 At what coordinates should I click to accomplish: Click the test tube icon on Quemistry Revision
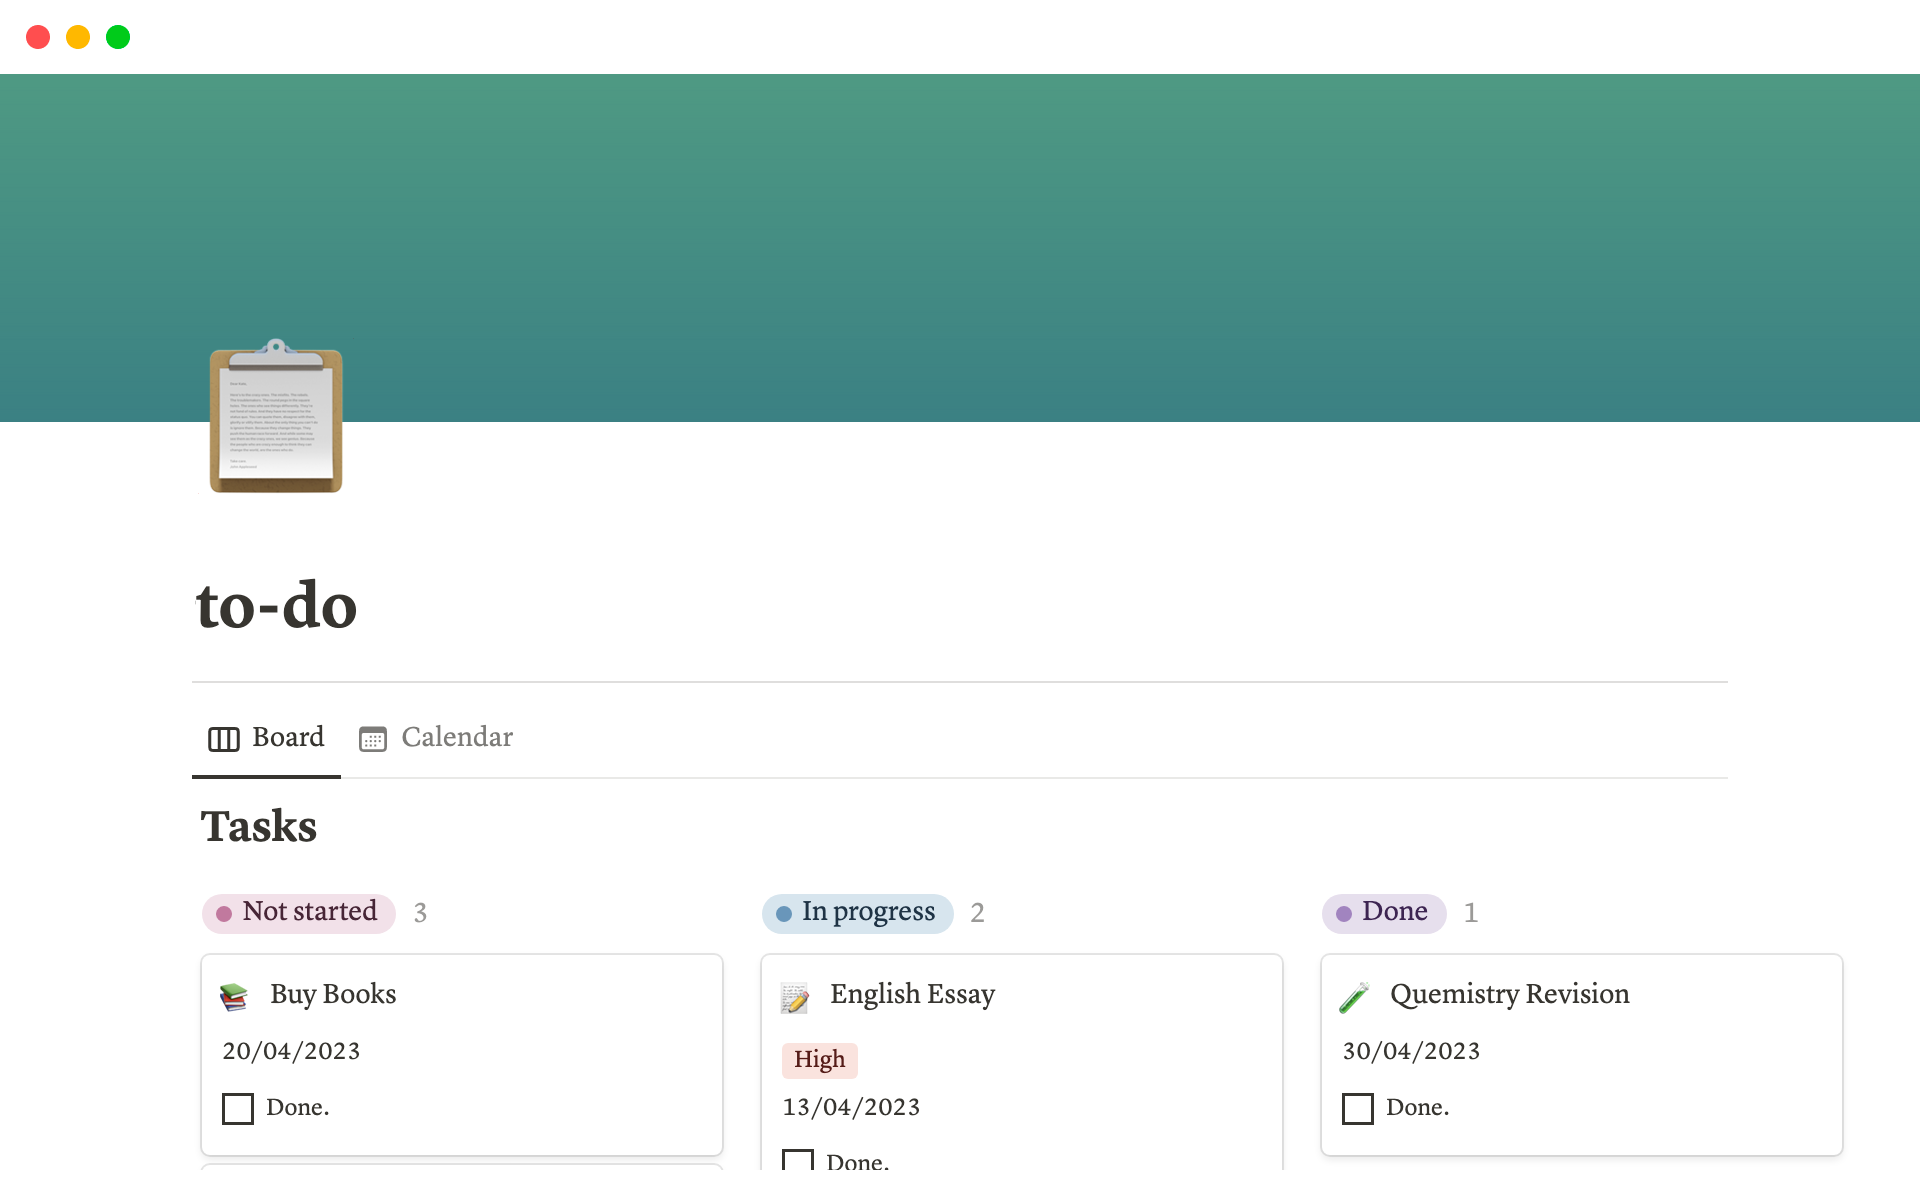1354,997
